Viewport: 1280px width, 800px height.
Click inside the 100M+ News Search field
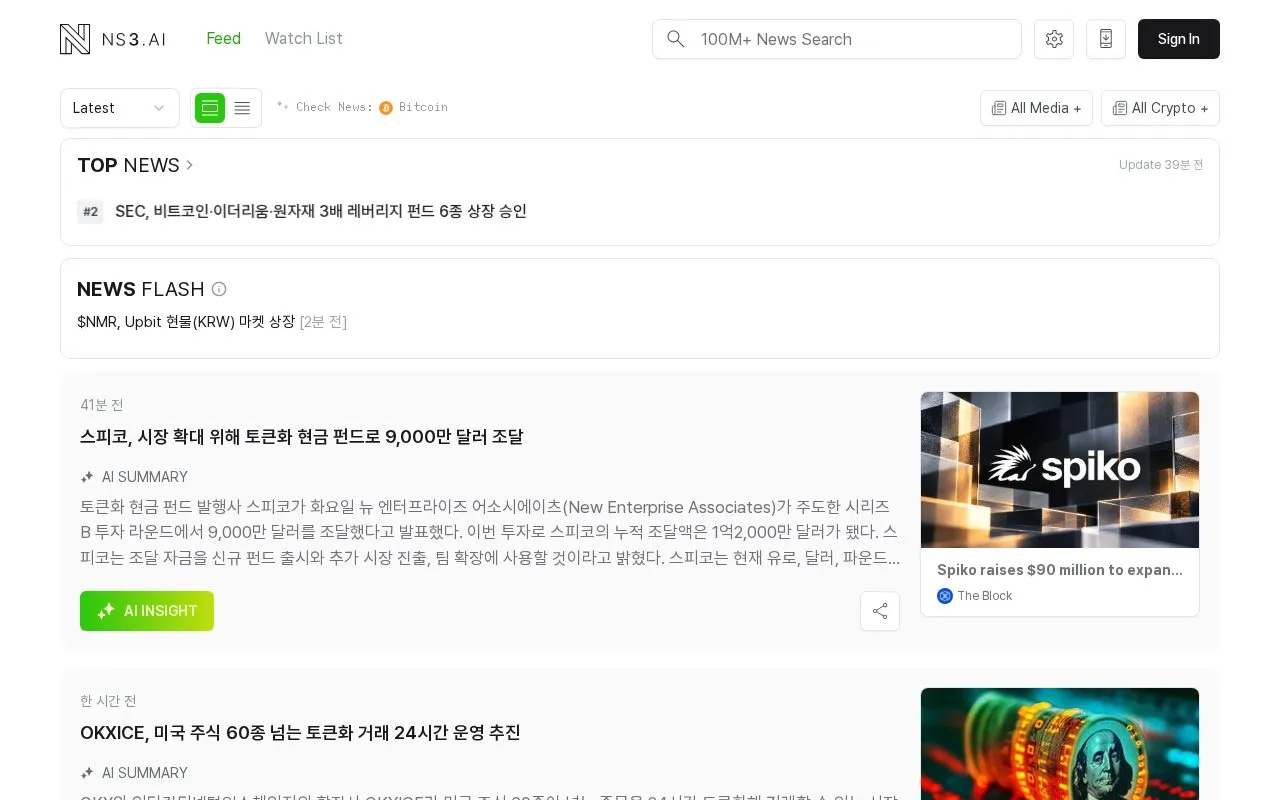click(837, 39)
